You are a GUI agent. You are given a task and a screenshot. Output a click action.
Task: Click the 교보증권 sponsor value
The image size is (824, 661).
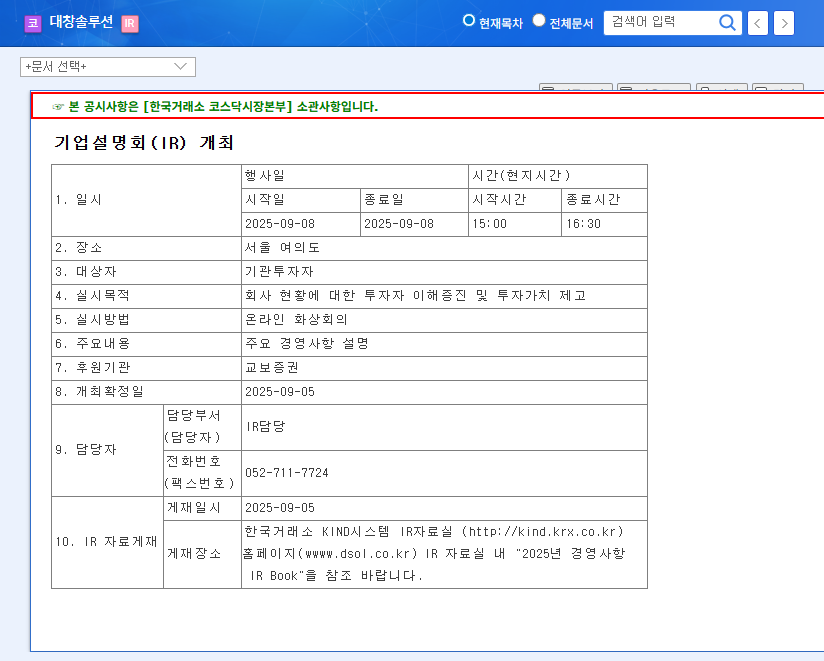[x=272, y=367]
